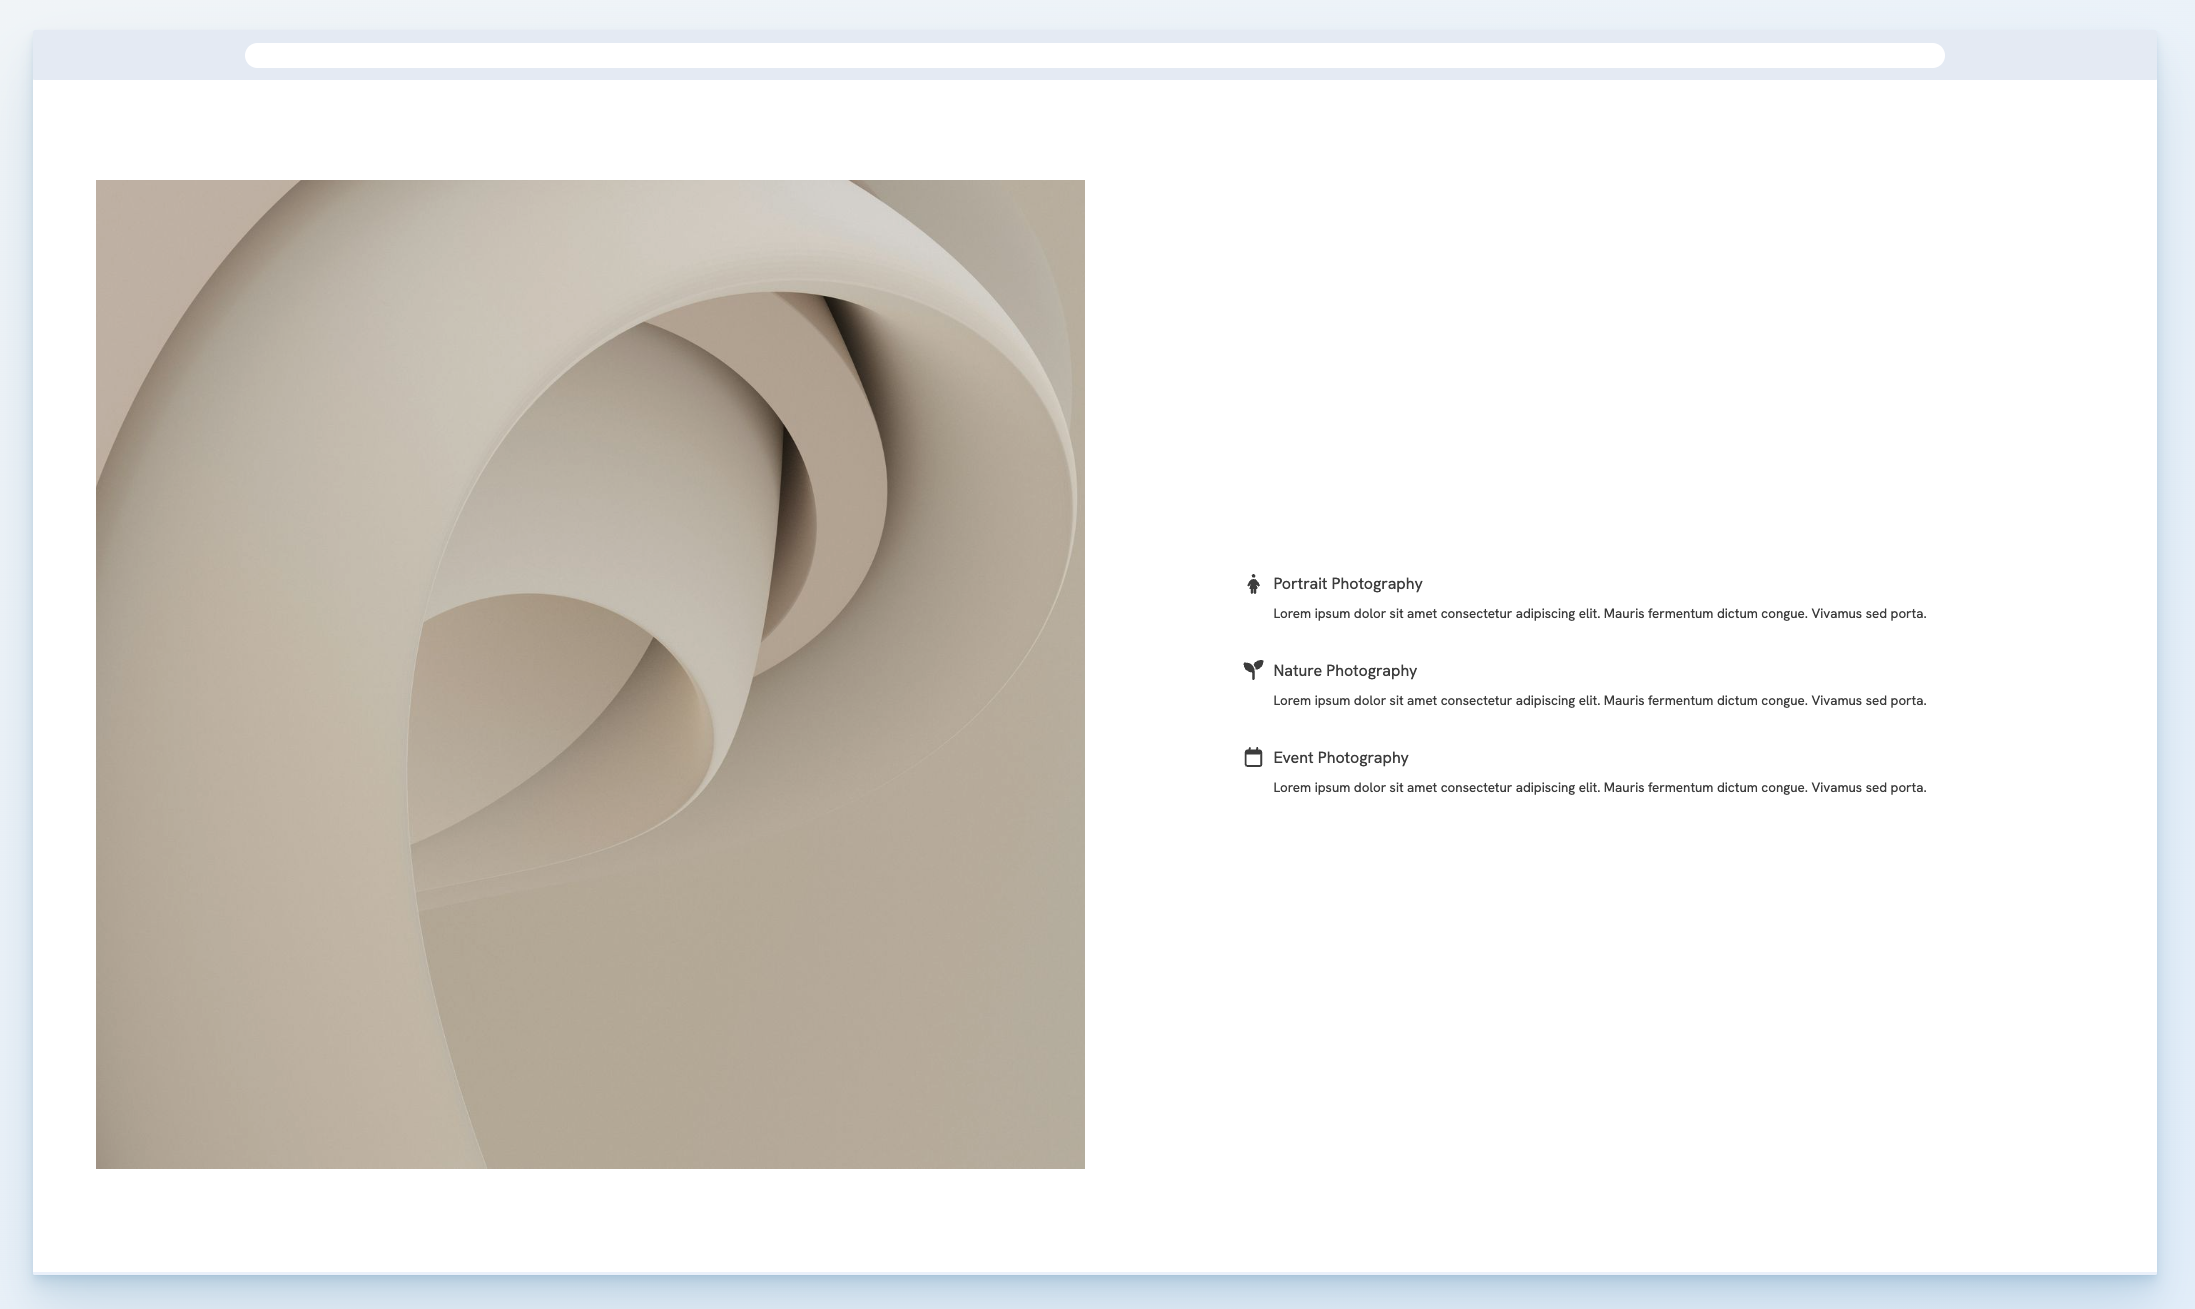Click the seedling icon beside Nature Photography
The width and height of the screenshot is (2195, 1309).
[1252, 670]
